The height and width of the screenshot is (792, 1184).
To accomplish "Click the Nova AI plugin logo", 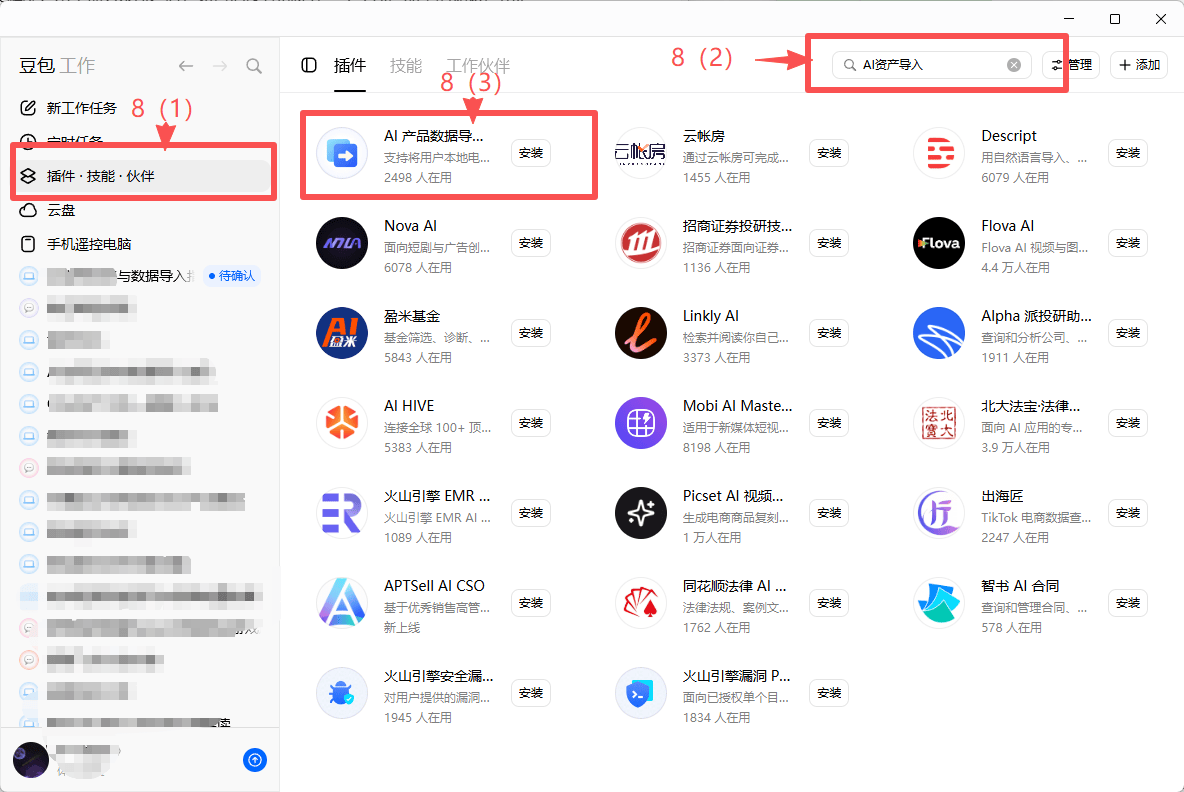I will tap(342, 243).
